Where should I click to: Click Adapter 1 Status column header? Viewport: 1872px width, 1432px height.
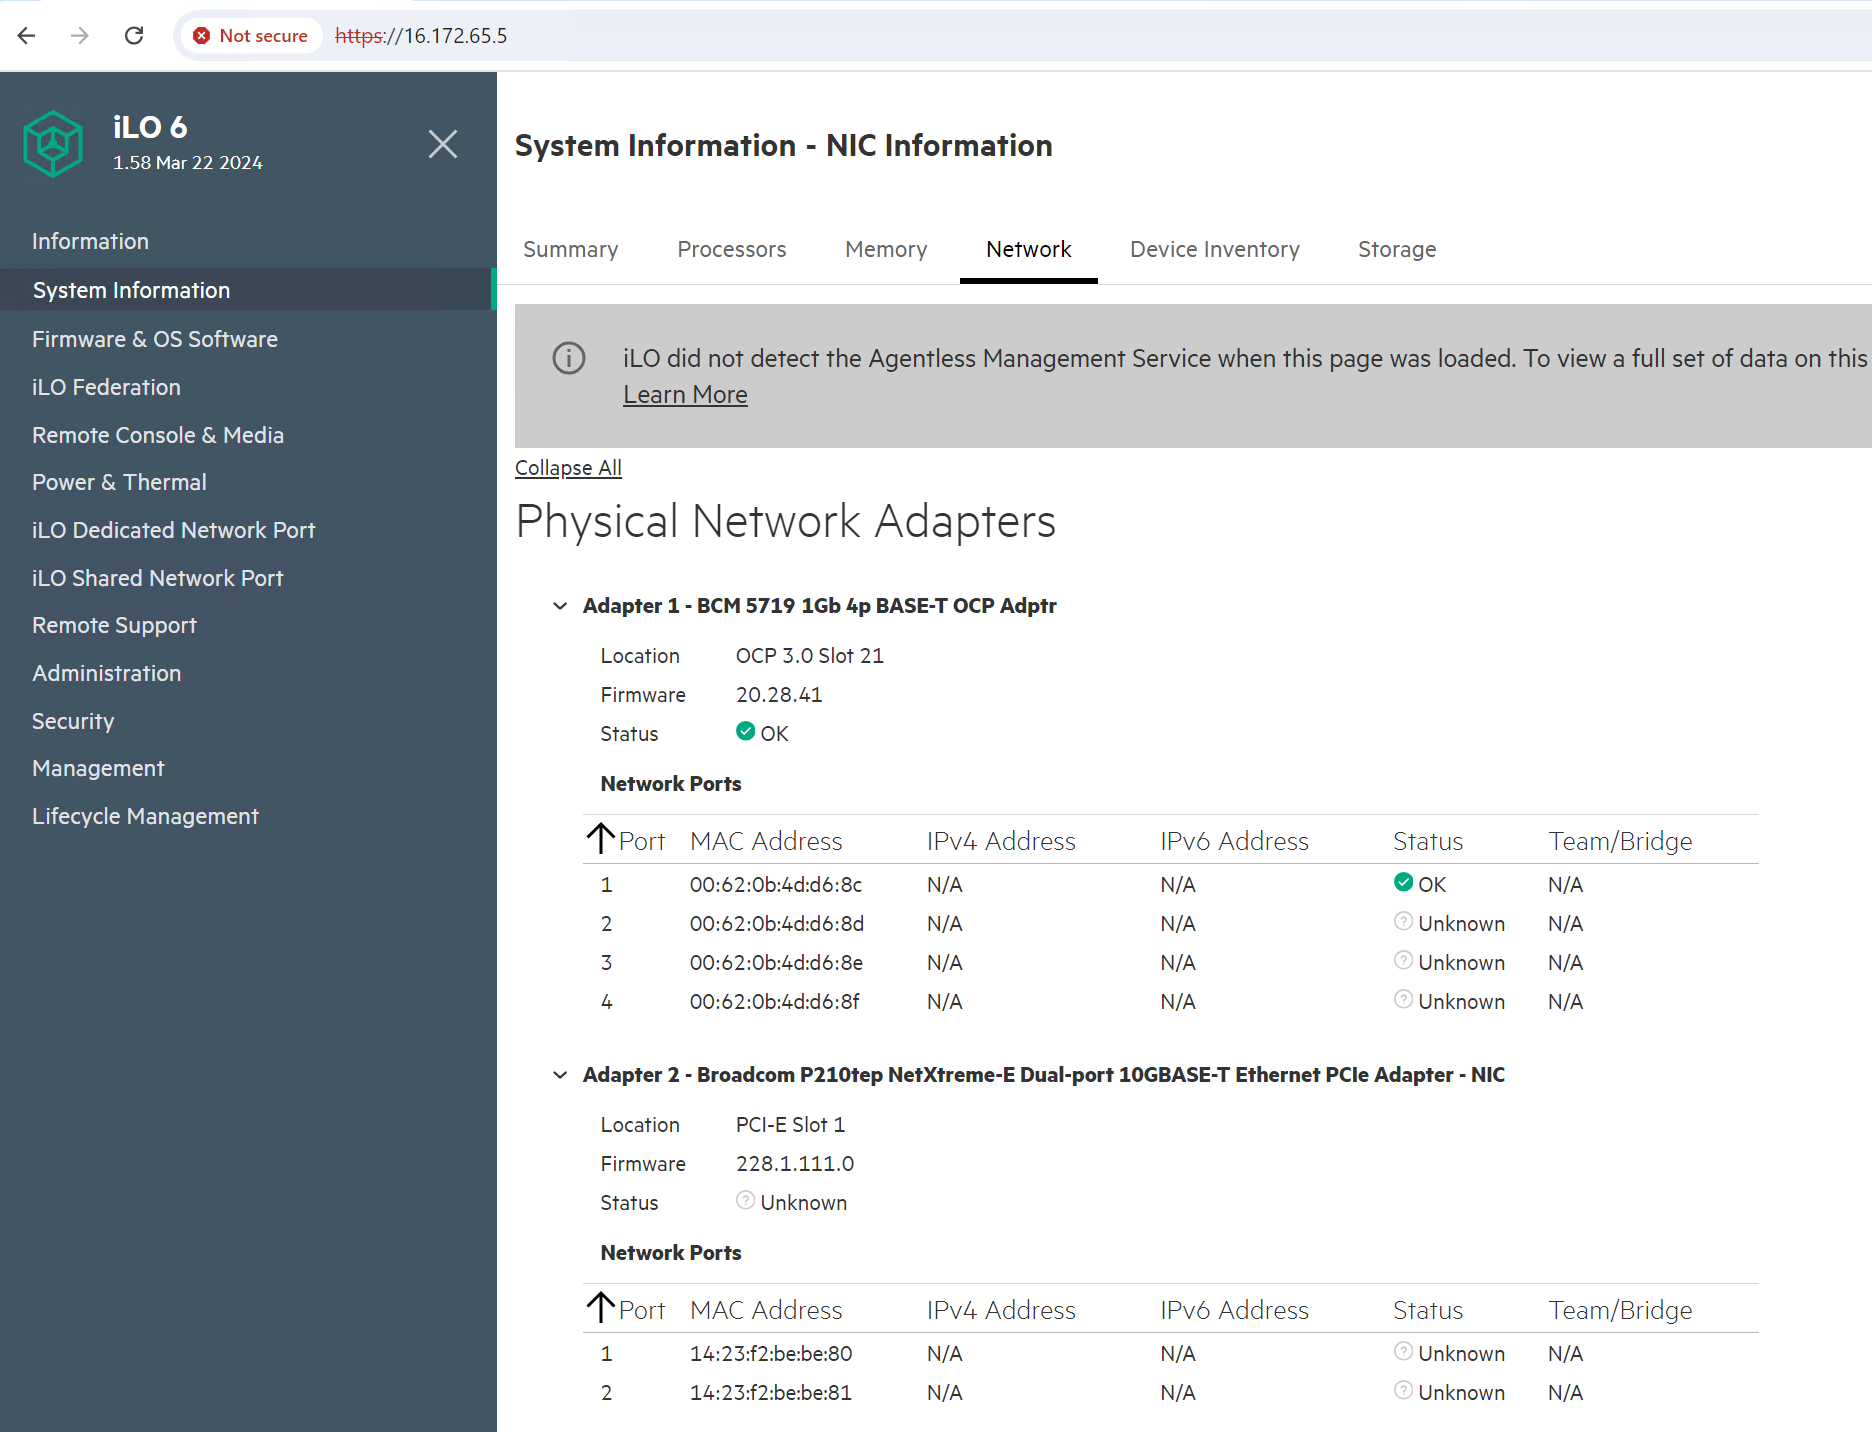point(1428,841)
